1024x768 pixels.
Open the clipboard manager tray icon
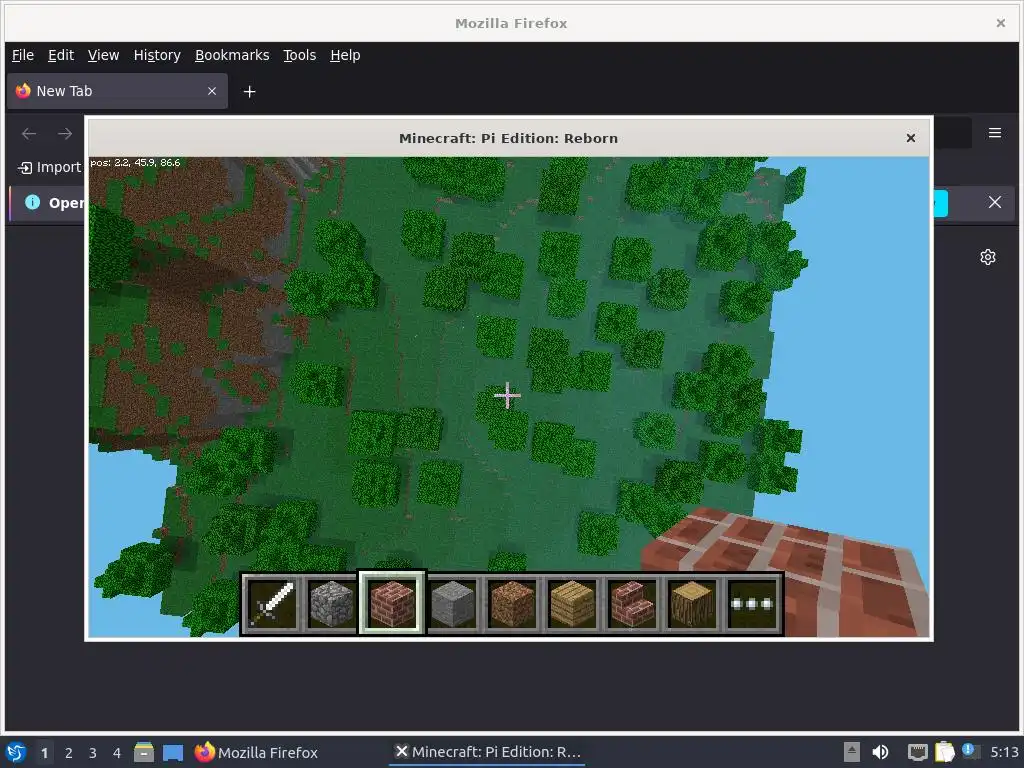coord(944,752)
